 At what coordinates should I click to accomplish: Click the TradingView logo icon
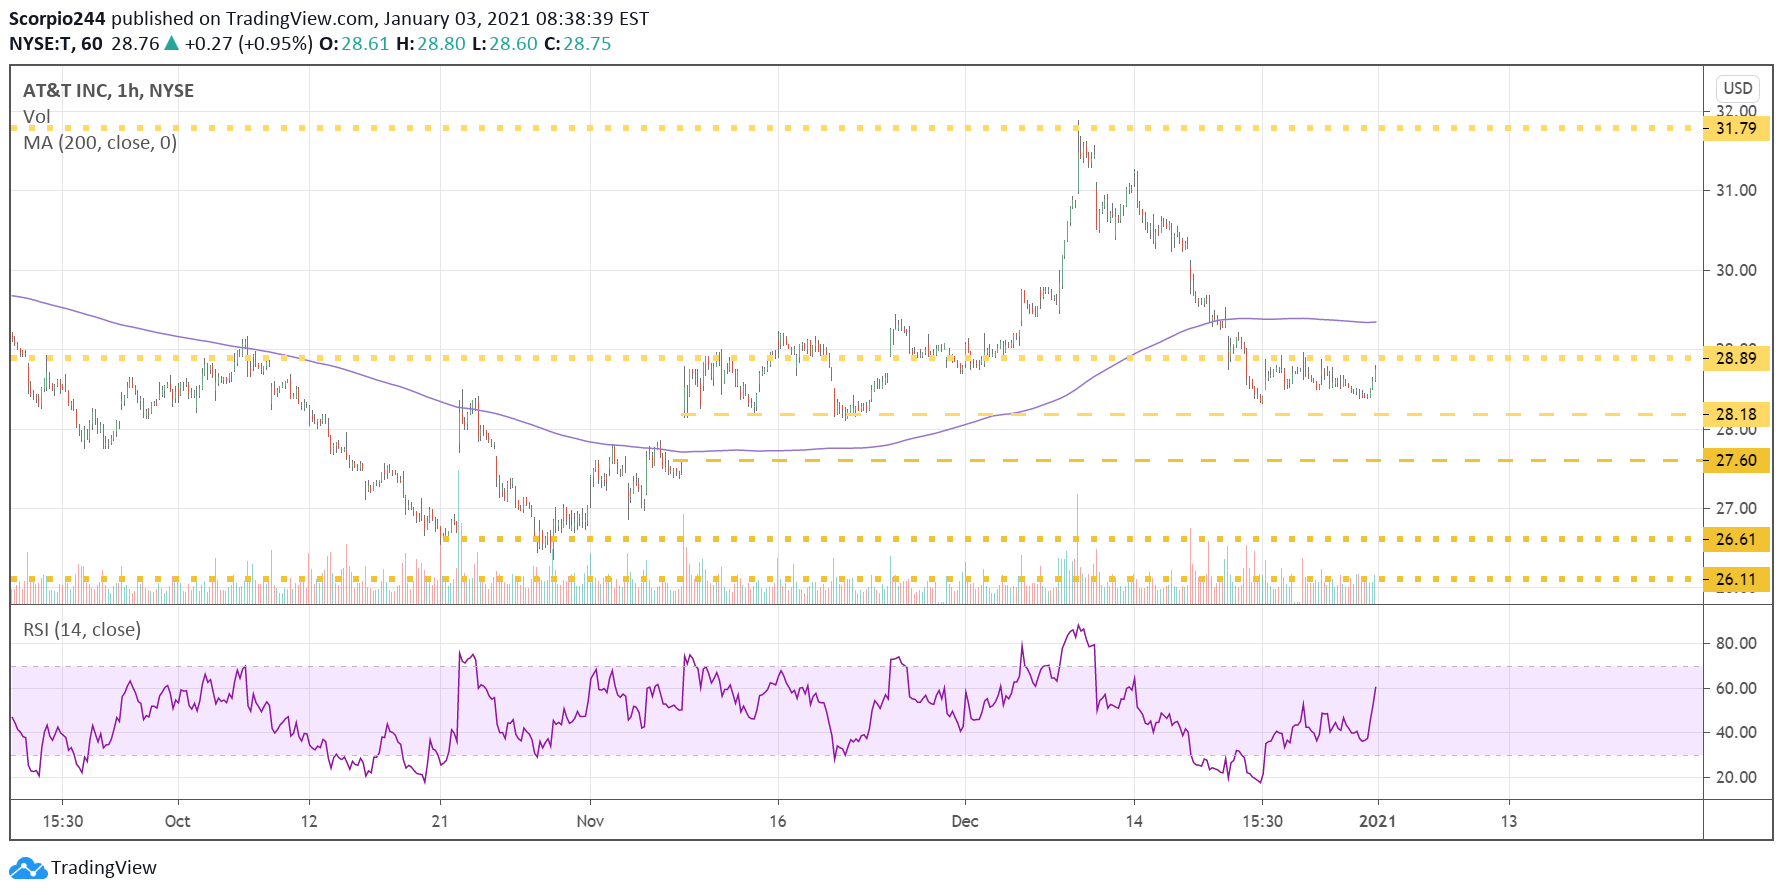pyautogui.click(x=28, y=868)
